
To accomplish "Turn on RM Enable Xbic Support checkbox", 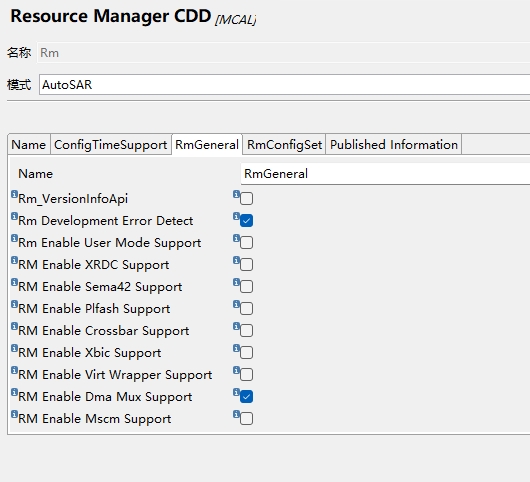I will [x=246, y=353].
